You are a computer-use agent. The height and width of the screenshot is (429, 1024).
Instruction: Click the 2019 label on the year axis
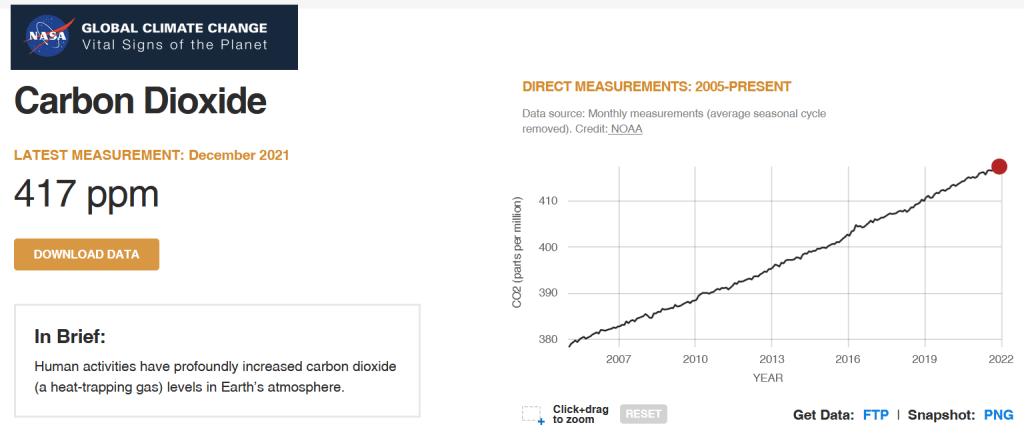coord(925,358)
